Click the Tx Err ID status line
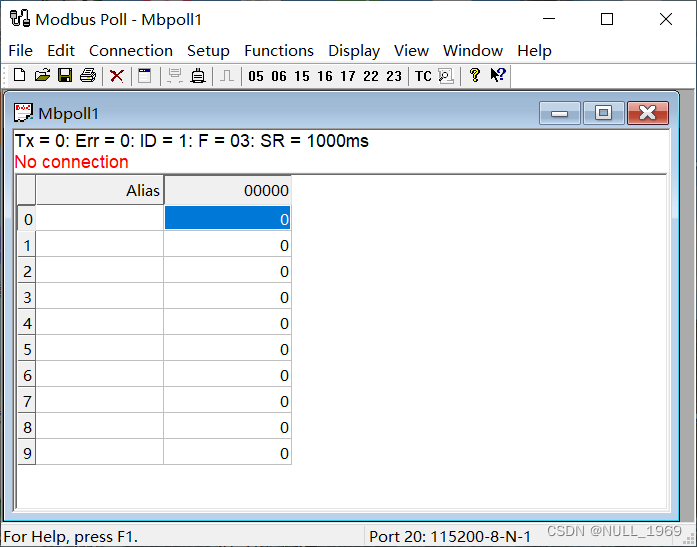 coord(192,141)
